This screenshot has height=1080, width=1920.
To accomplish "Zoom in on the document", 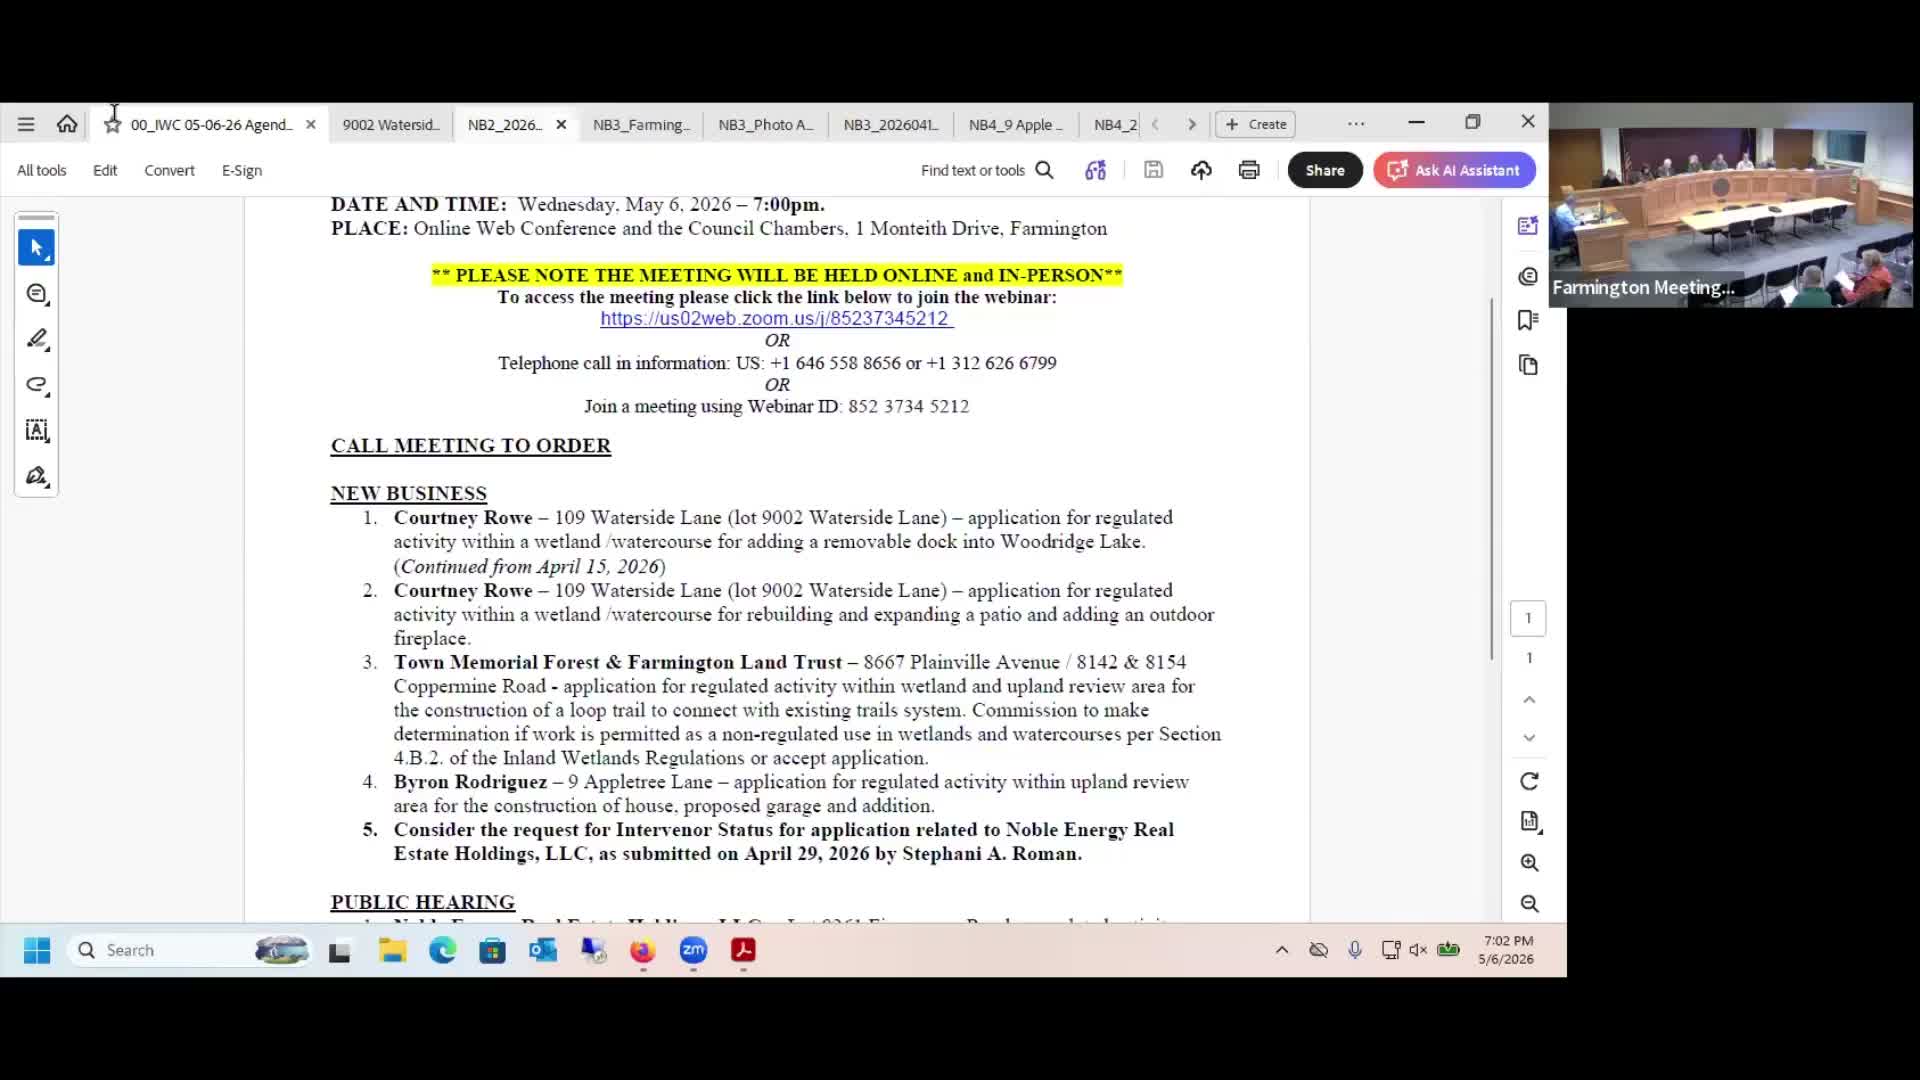I will tap(1529, 863).
